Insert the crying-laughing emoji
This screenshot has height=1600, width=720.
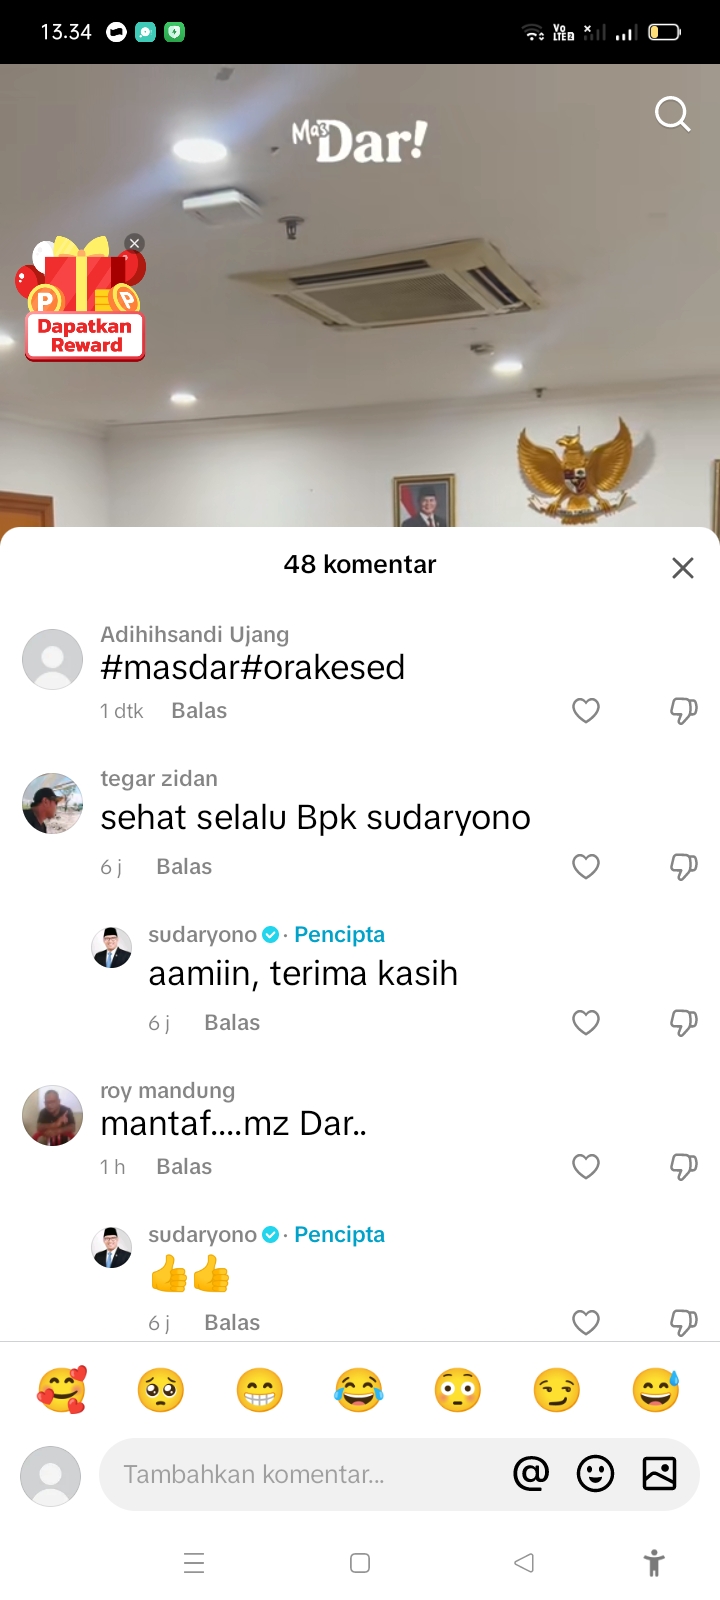[359, 1390]
